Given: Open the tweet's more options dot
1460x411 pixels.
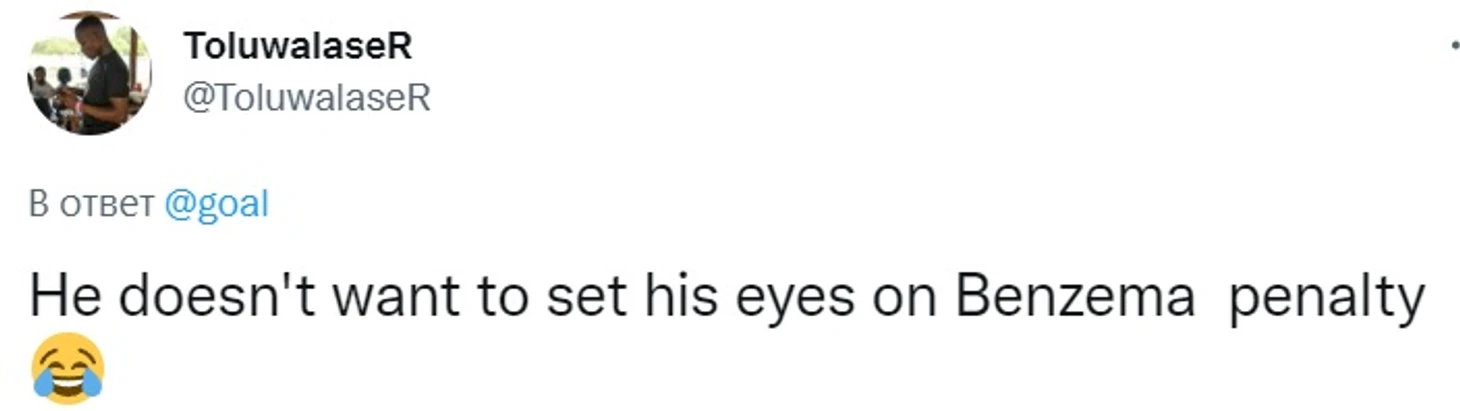Looking at the screenshot, I should tap(1454, 46).
